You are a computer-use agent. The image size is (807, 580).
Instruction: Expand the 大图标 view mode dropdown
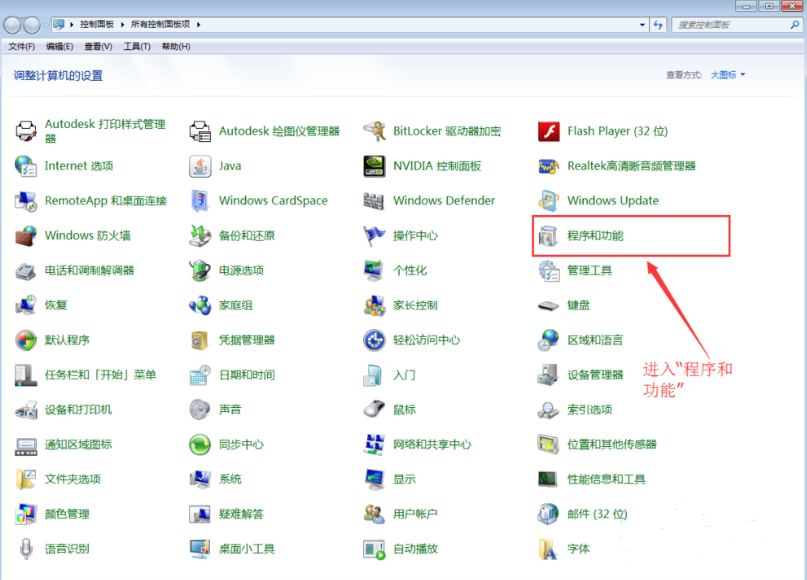pyautogui.click(x=728, y=75)
